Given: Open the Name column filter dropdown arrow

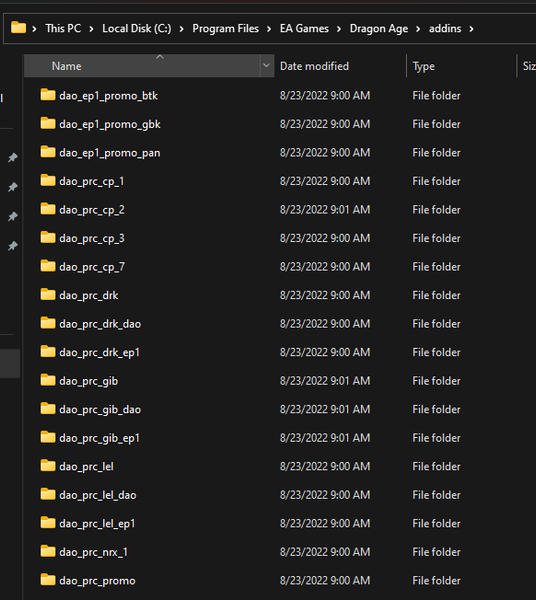Looking at the screenshot, I should pos(267,65).
